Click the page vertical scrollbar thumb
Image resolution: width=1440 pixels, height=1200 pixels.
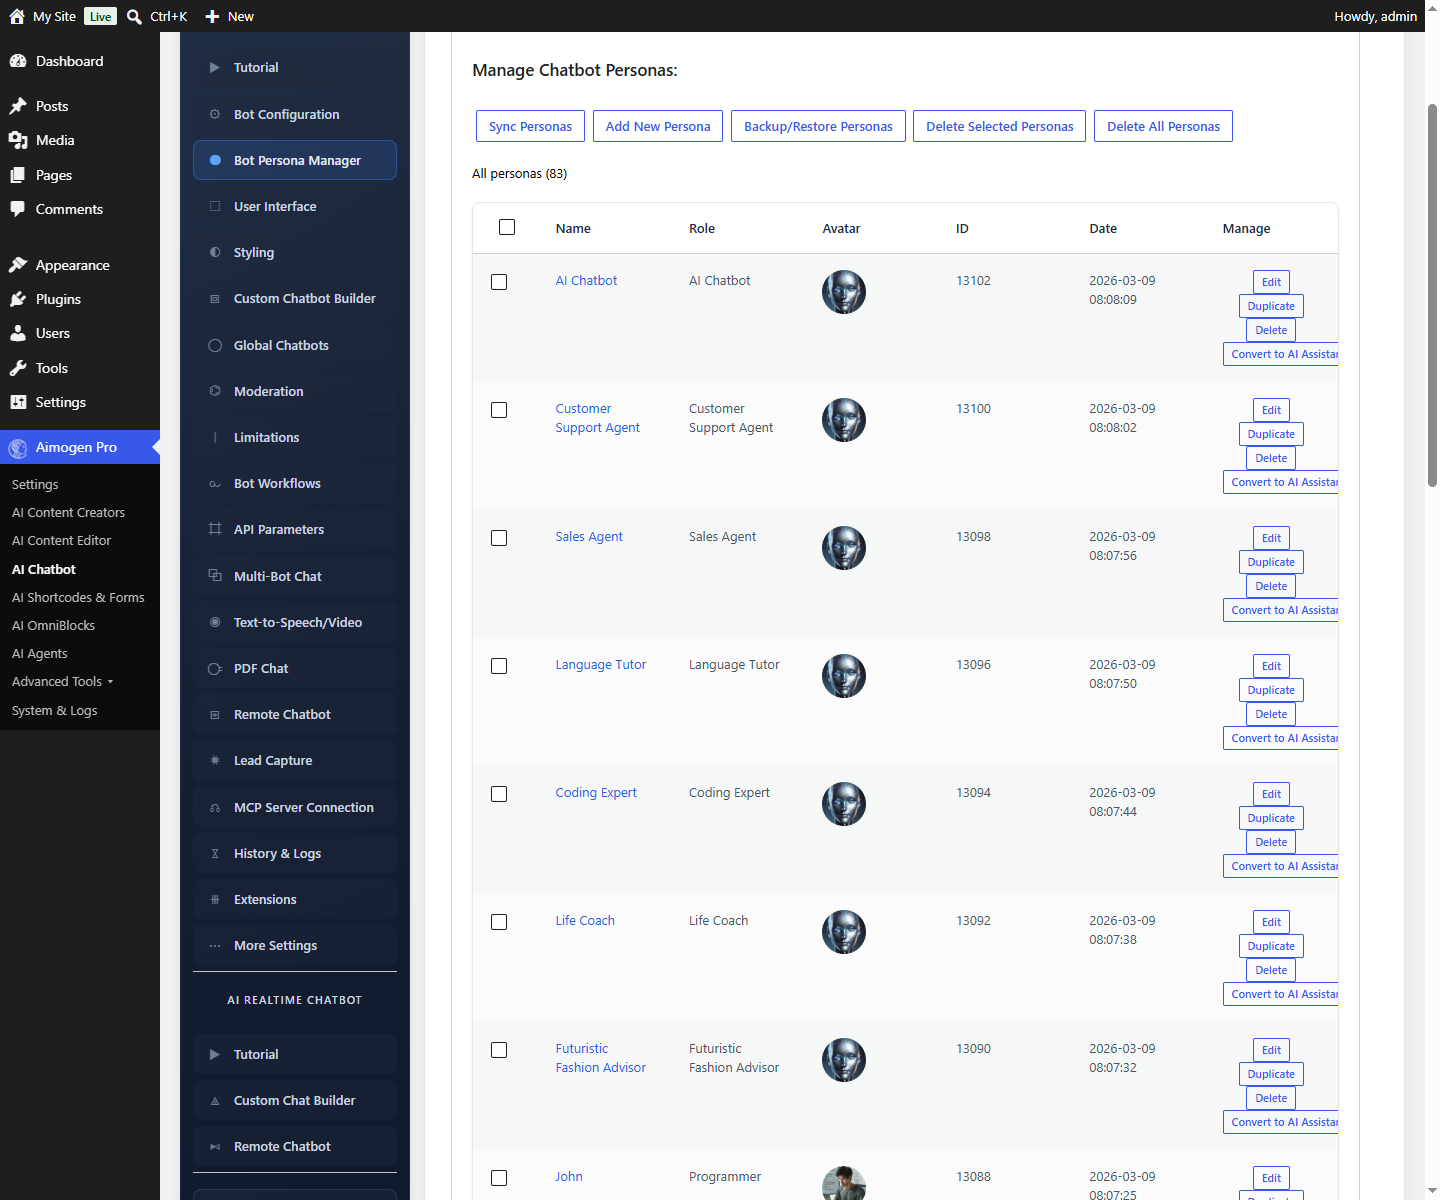click(1432, 295)
